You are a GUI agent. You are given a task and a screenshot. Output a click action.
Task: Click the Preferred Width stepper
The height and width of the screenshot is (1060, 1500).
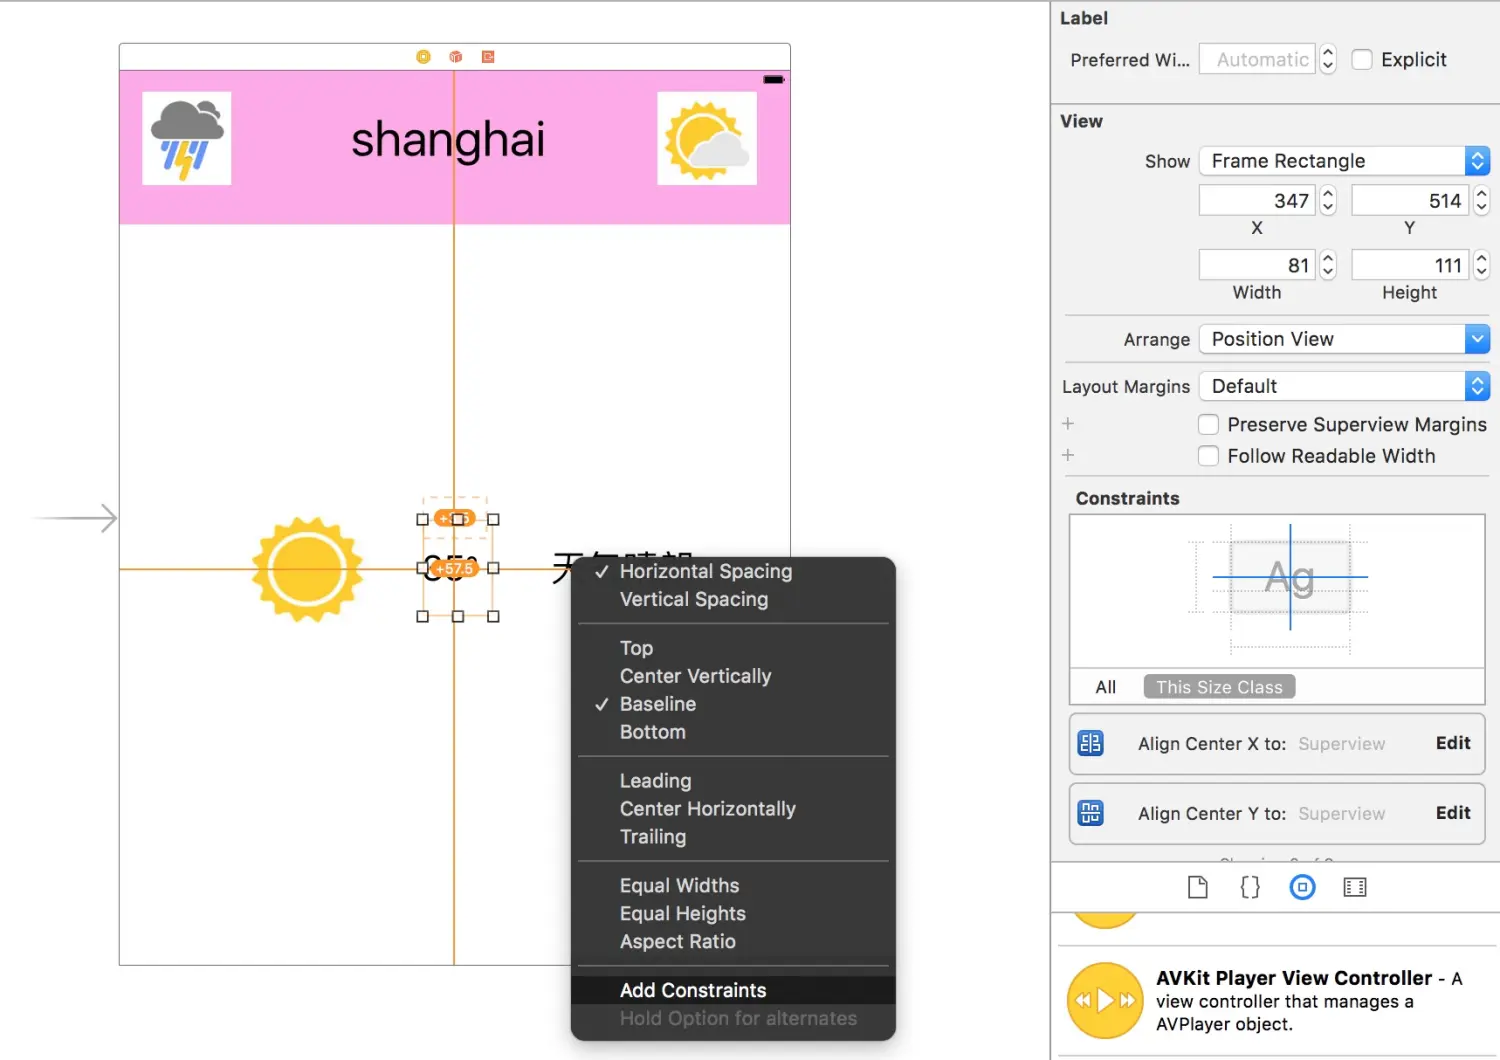pyautogui.click(x=1328, y=59)
